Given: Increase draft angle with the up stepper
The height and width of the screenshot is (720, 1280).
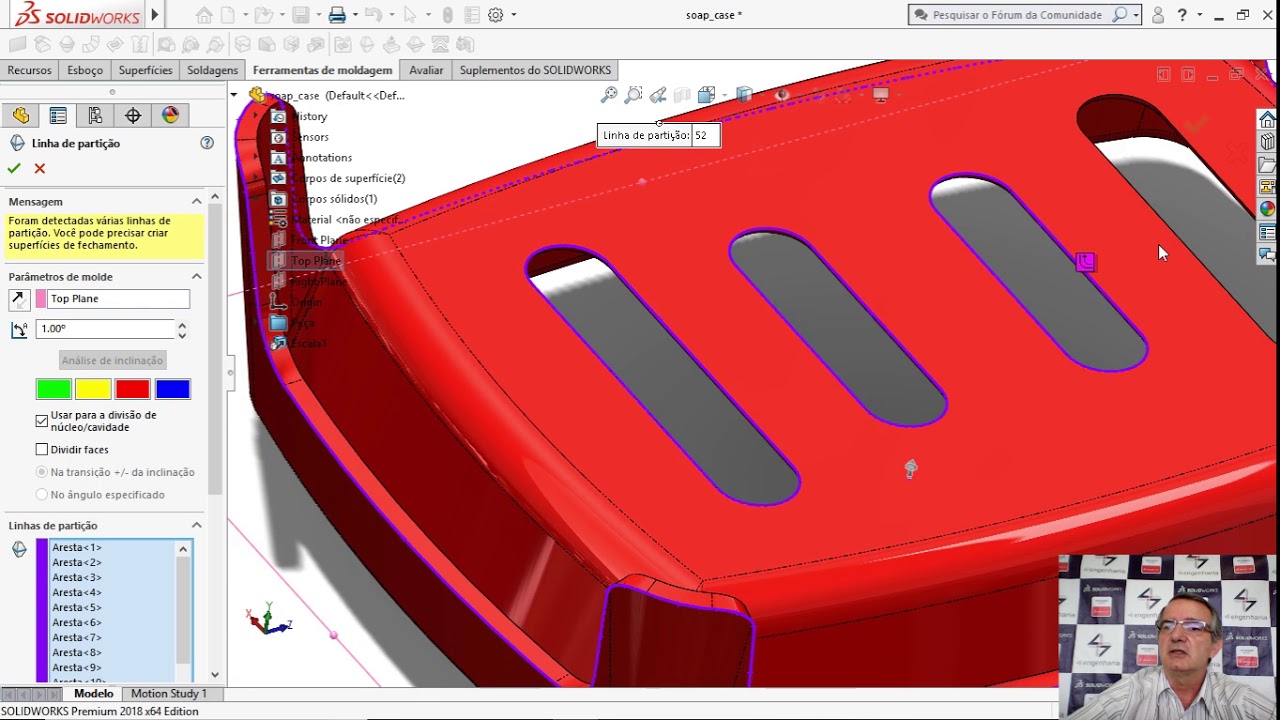Looking at the screenshot, I should pyautogui.click(x=182, y=324).
